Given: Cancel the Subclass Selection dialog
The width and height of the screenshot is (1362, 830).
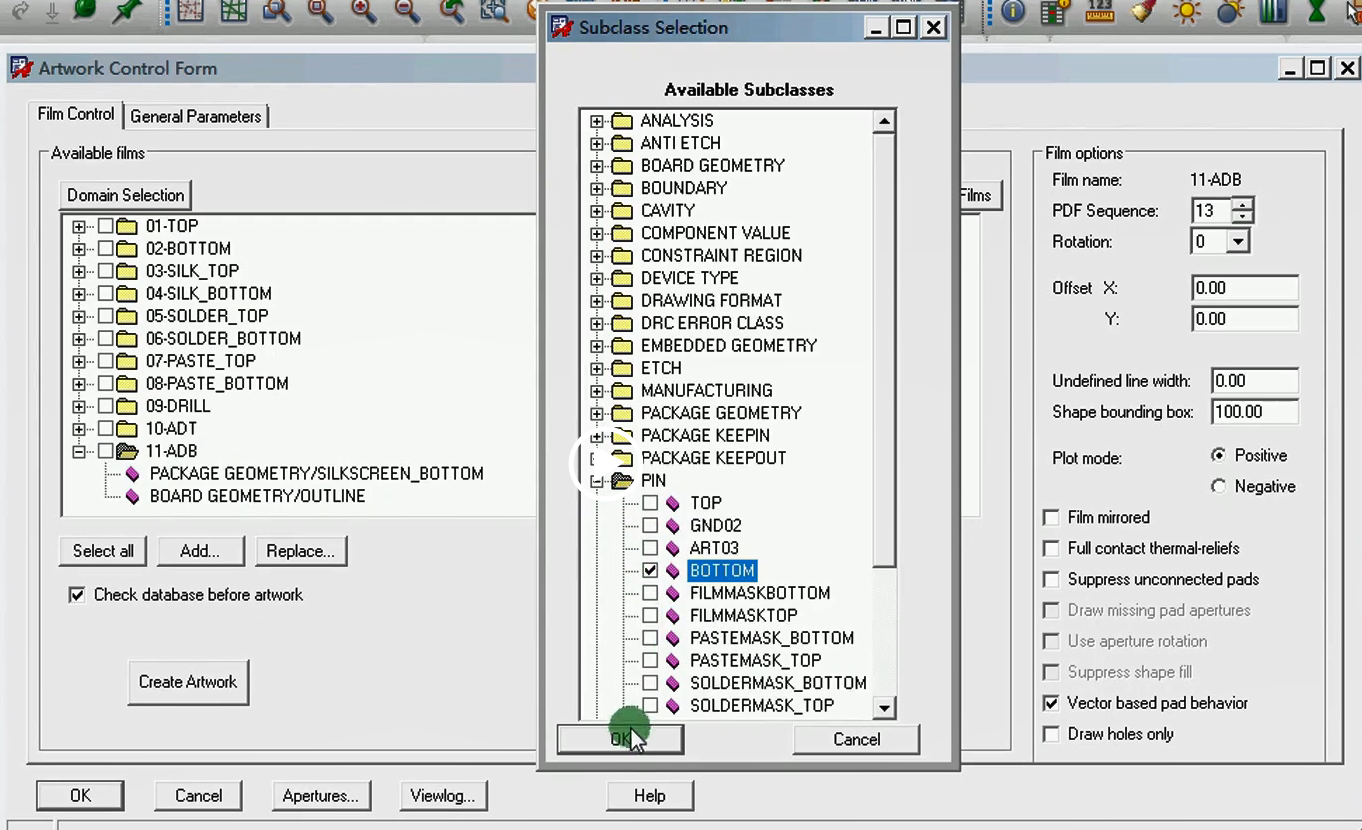Looking at the screenshot, I should coord(857,739).
